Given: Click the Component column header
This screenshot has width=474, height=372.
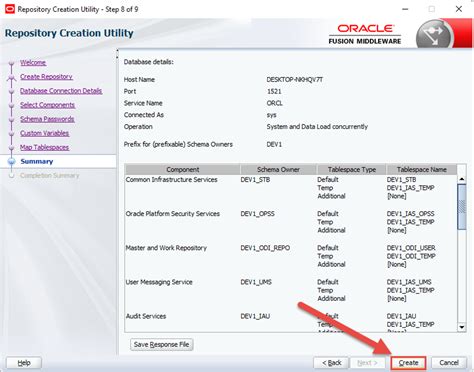Looking at the screenshot, I should coord(183,169).
